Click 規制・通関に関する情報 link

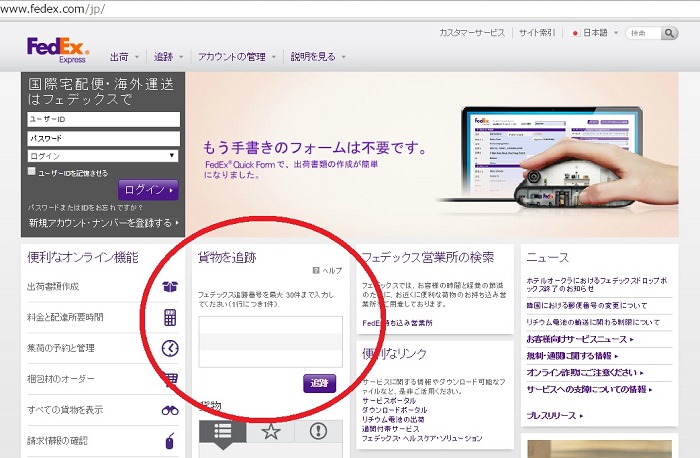click(x=572, y=356)
